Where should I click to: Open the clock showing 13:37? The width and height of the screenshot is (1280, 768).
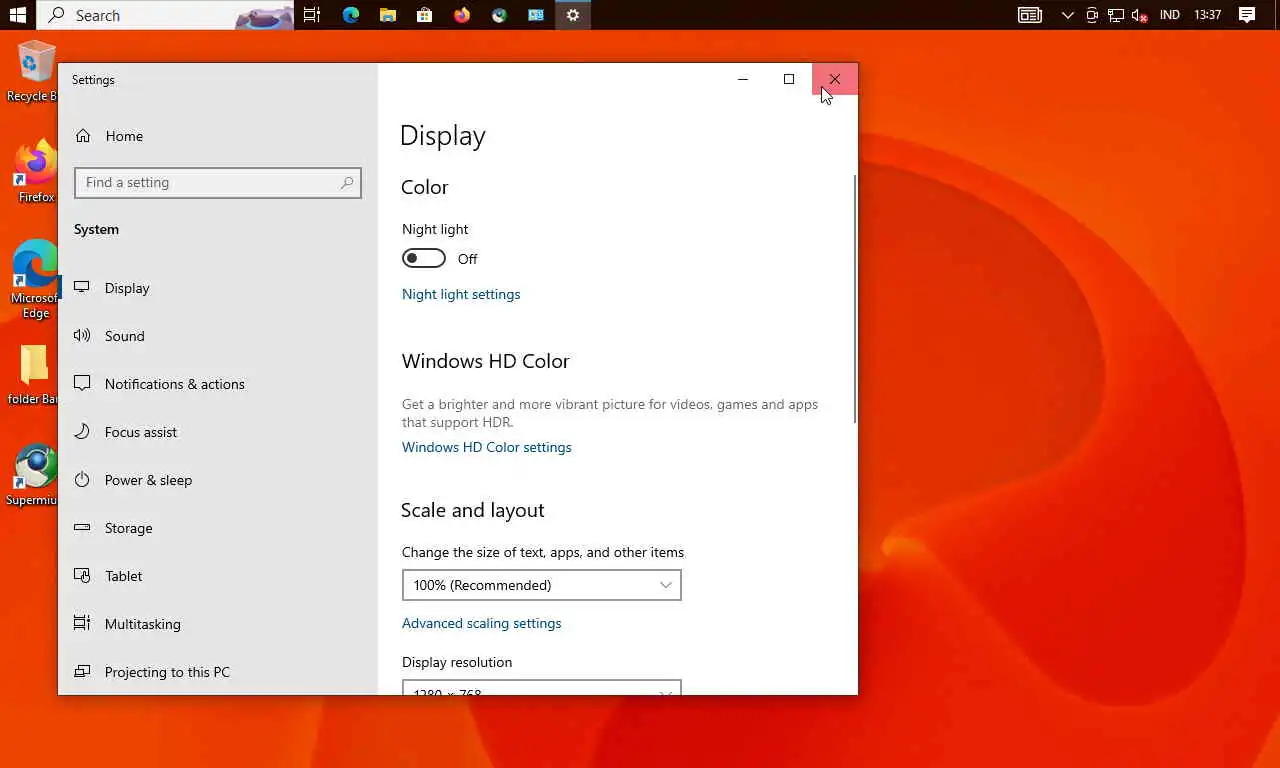[1208, 15]
